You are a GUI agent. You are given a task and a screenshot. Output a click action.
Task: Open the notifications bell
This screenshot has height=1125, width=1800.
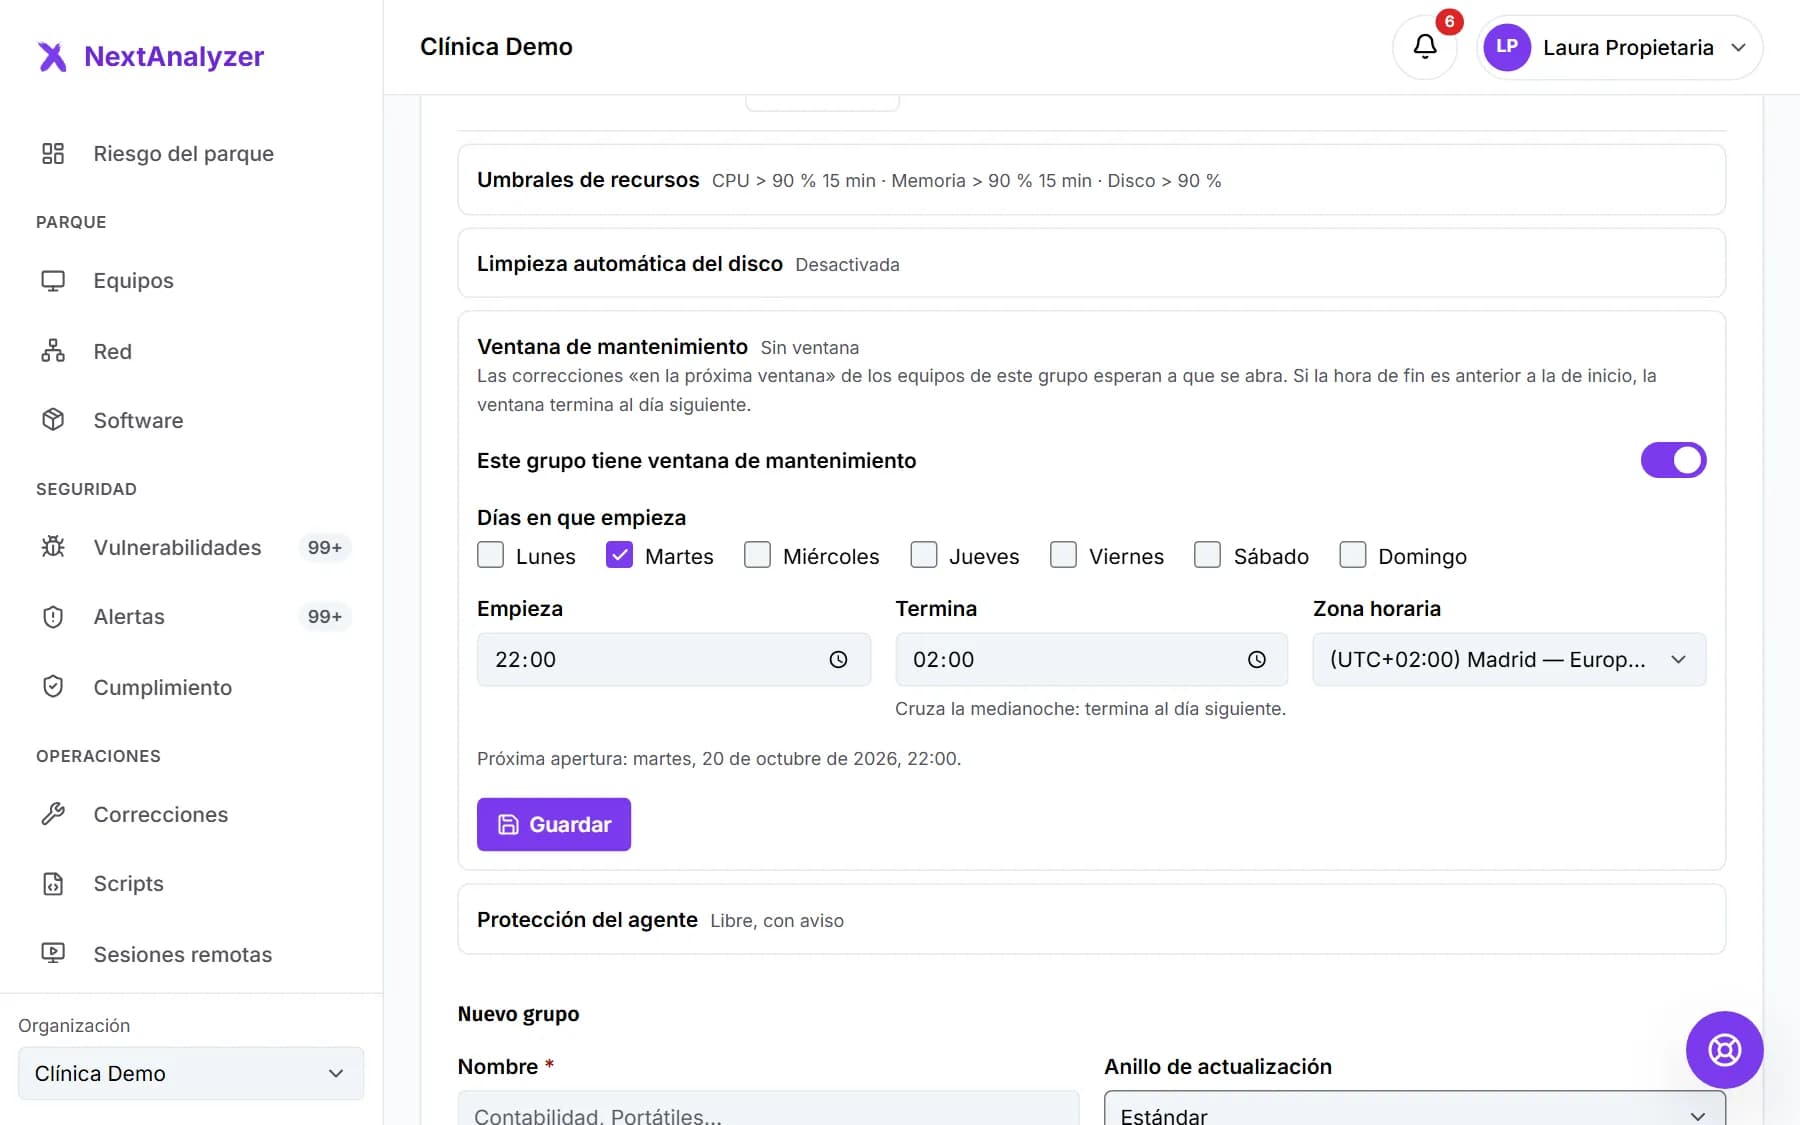pos(1424,47)
